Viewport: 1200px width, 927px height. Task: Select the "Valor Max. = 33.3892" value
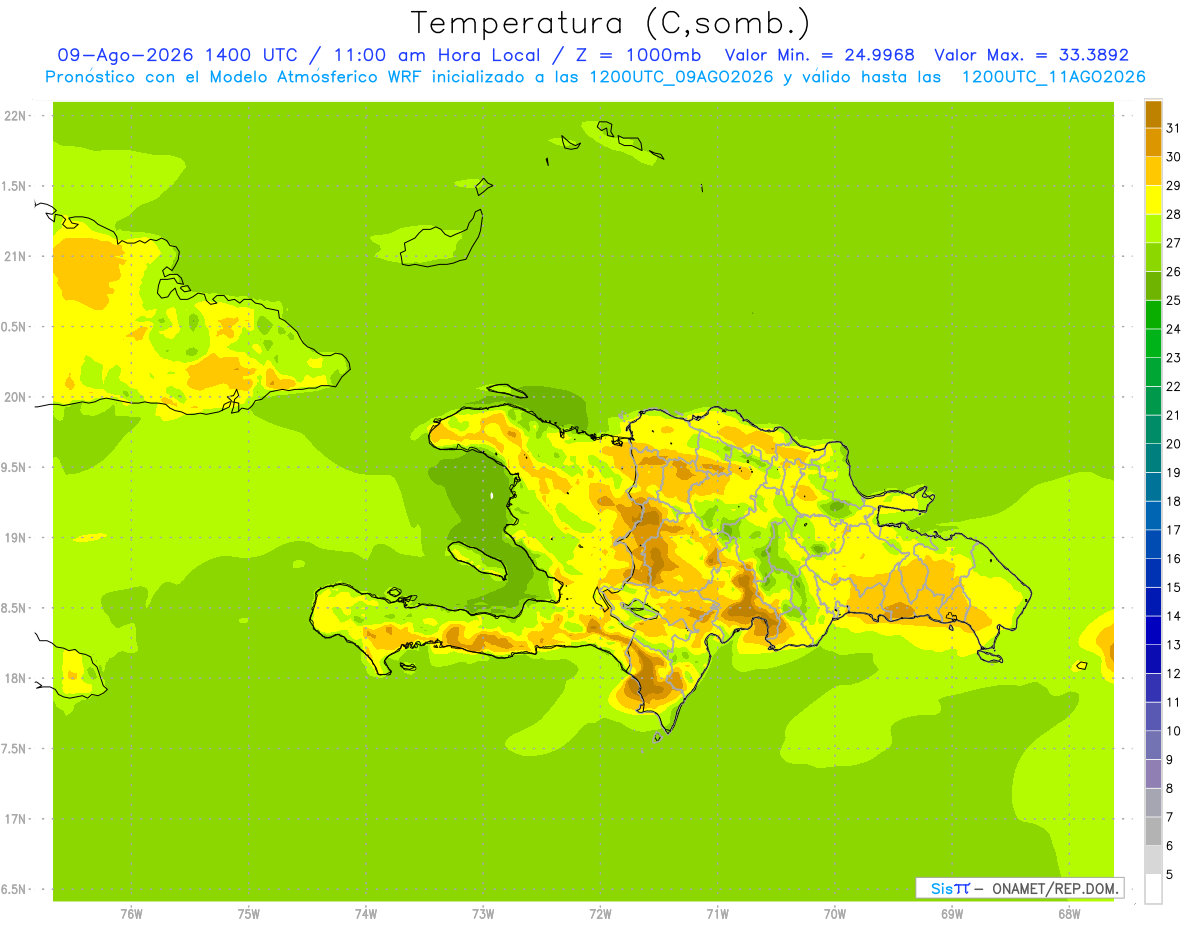pyautogui.click(x=1030, y=55)
